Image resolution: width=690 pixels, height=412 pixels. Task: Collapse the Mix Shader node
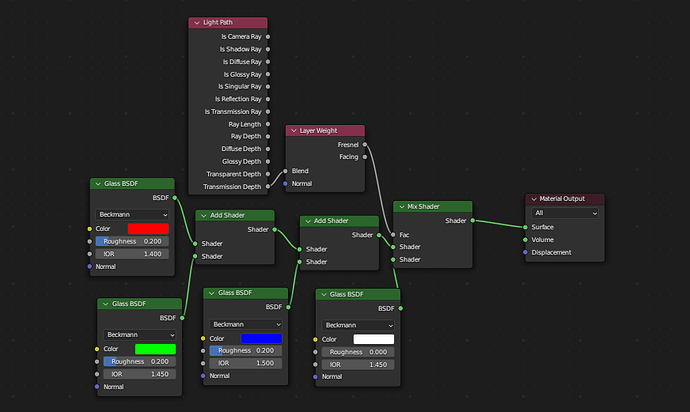pyautogui.click(x=402, y=206)
